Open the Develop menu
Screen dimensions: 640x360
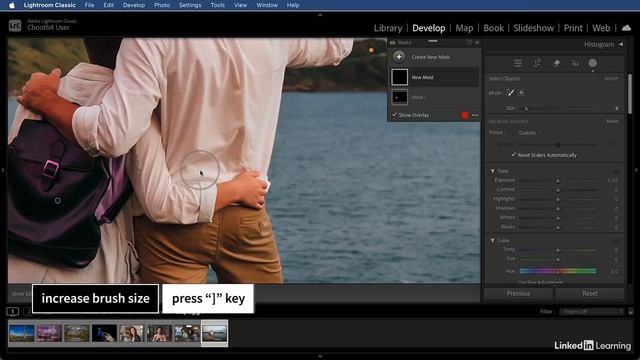(x=134, y=5)
